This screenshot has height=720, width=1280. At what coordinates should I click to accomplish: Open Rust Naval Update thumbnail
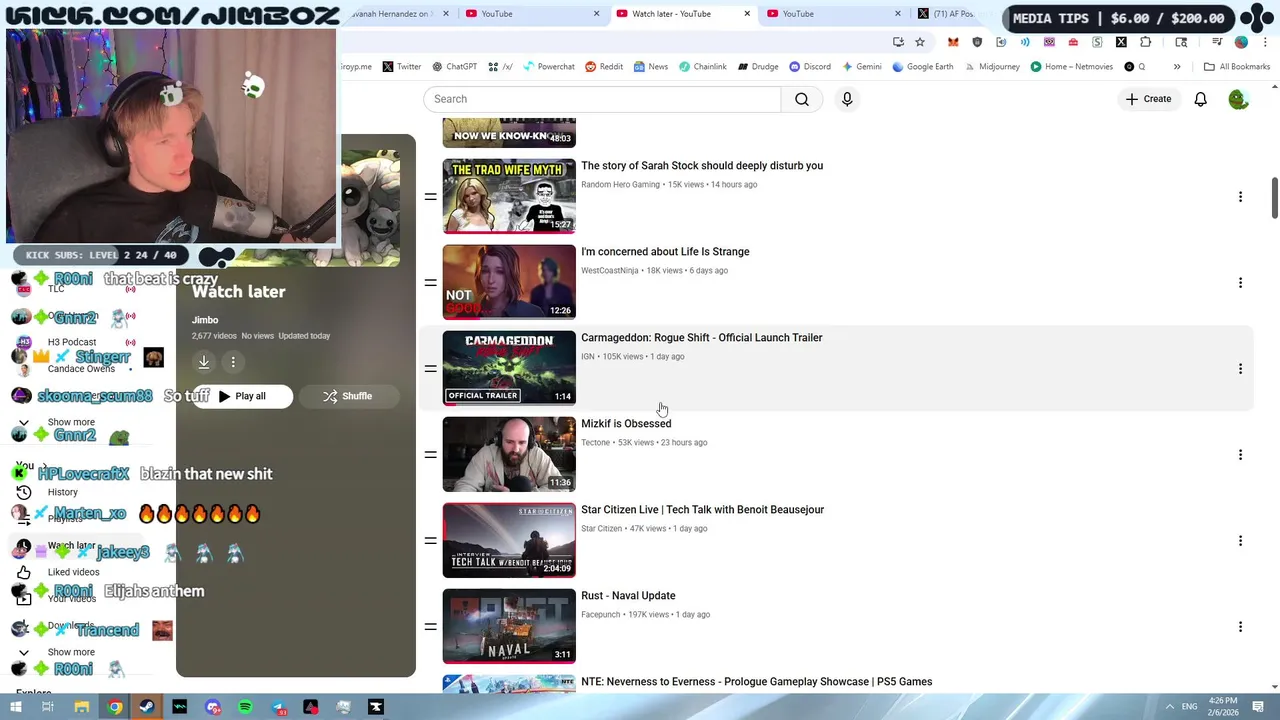pyautogui.click(x=509, y=626)
